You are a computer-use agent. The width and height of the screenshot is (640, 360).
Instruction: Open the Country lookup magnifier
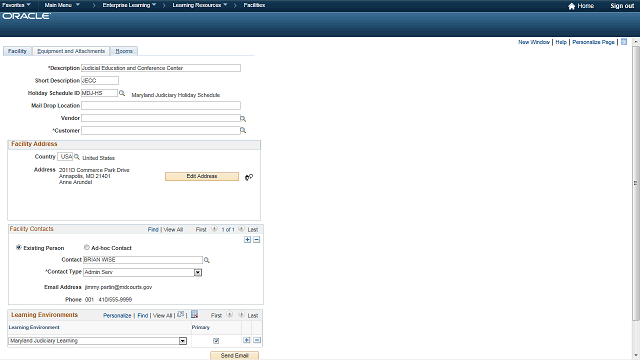pyautogui.click(x=77, y=157)
